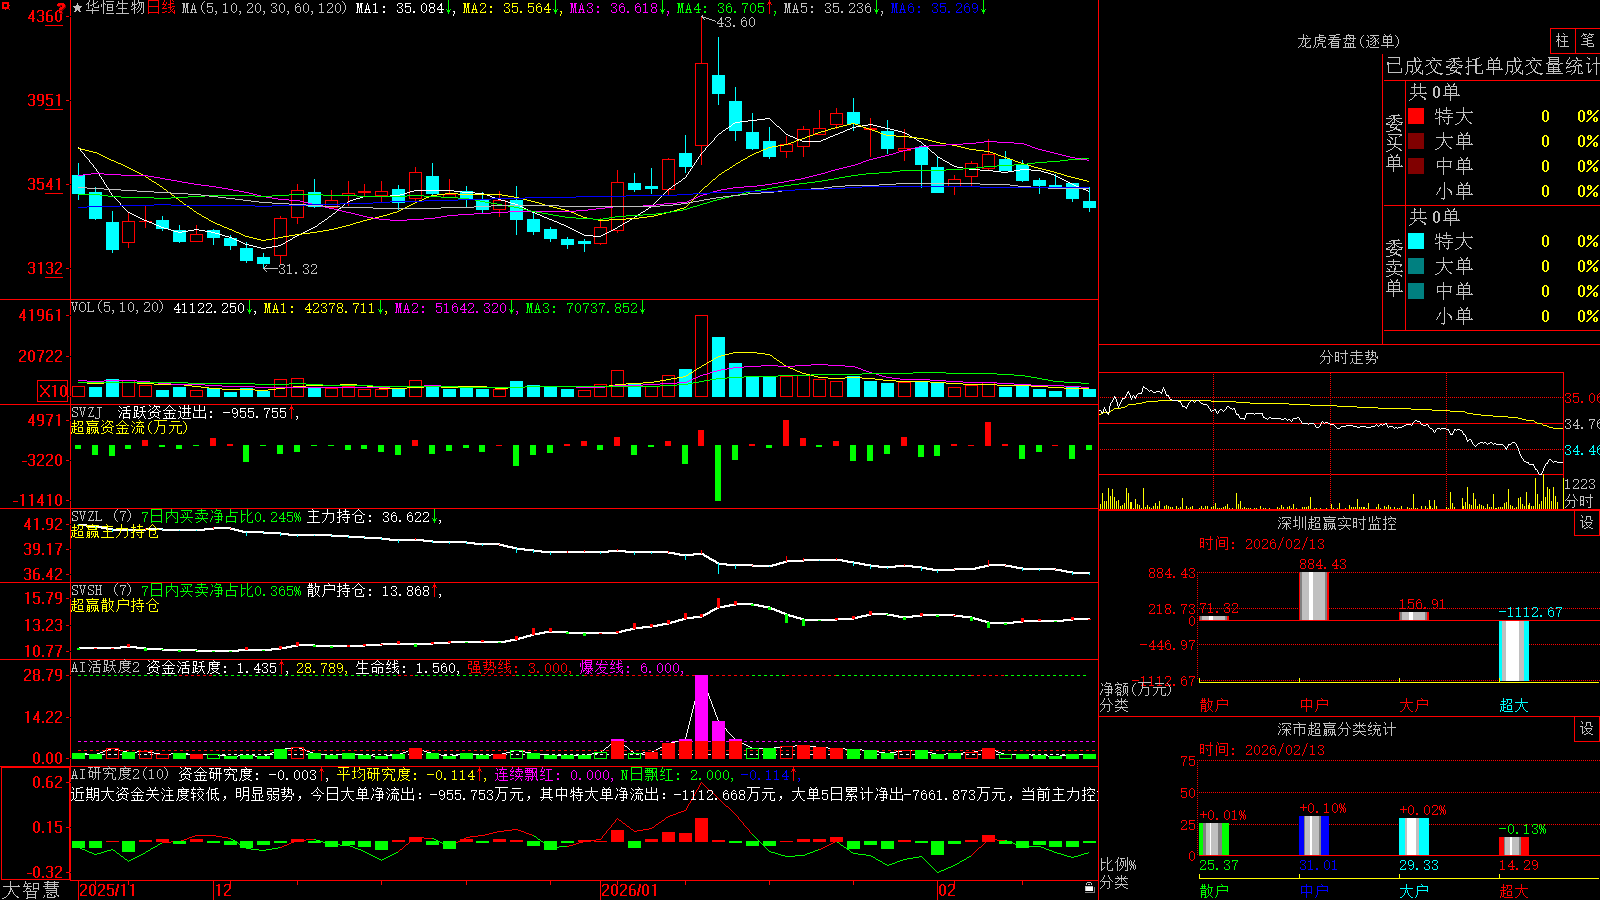The height and width of the screenshot is (900, 1600).
Task: Switch order view to 柱 mode
Action: (x=1562, y=40)
